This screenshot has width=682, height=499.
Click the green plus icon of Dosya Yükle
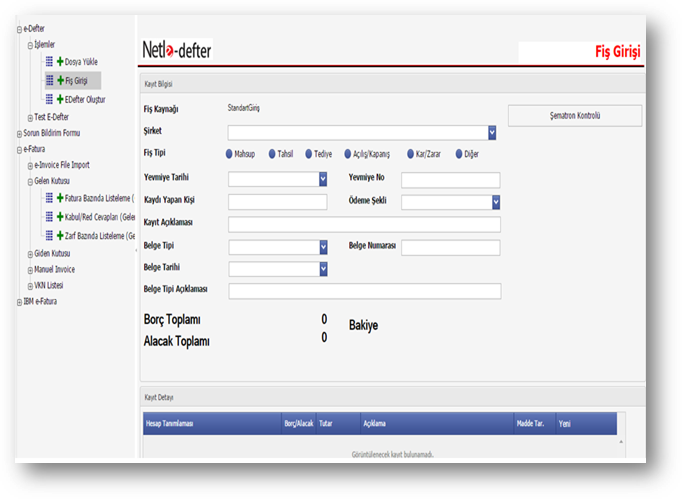60,61
